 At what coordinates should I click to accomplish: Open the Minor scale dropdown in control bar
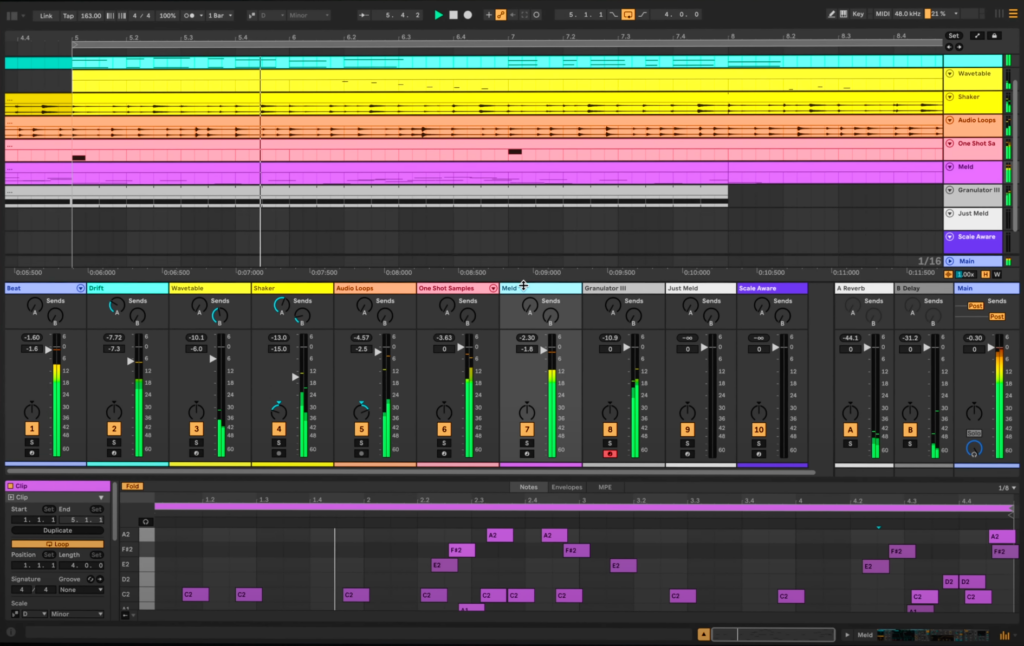(308, 16)
